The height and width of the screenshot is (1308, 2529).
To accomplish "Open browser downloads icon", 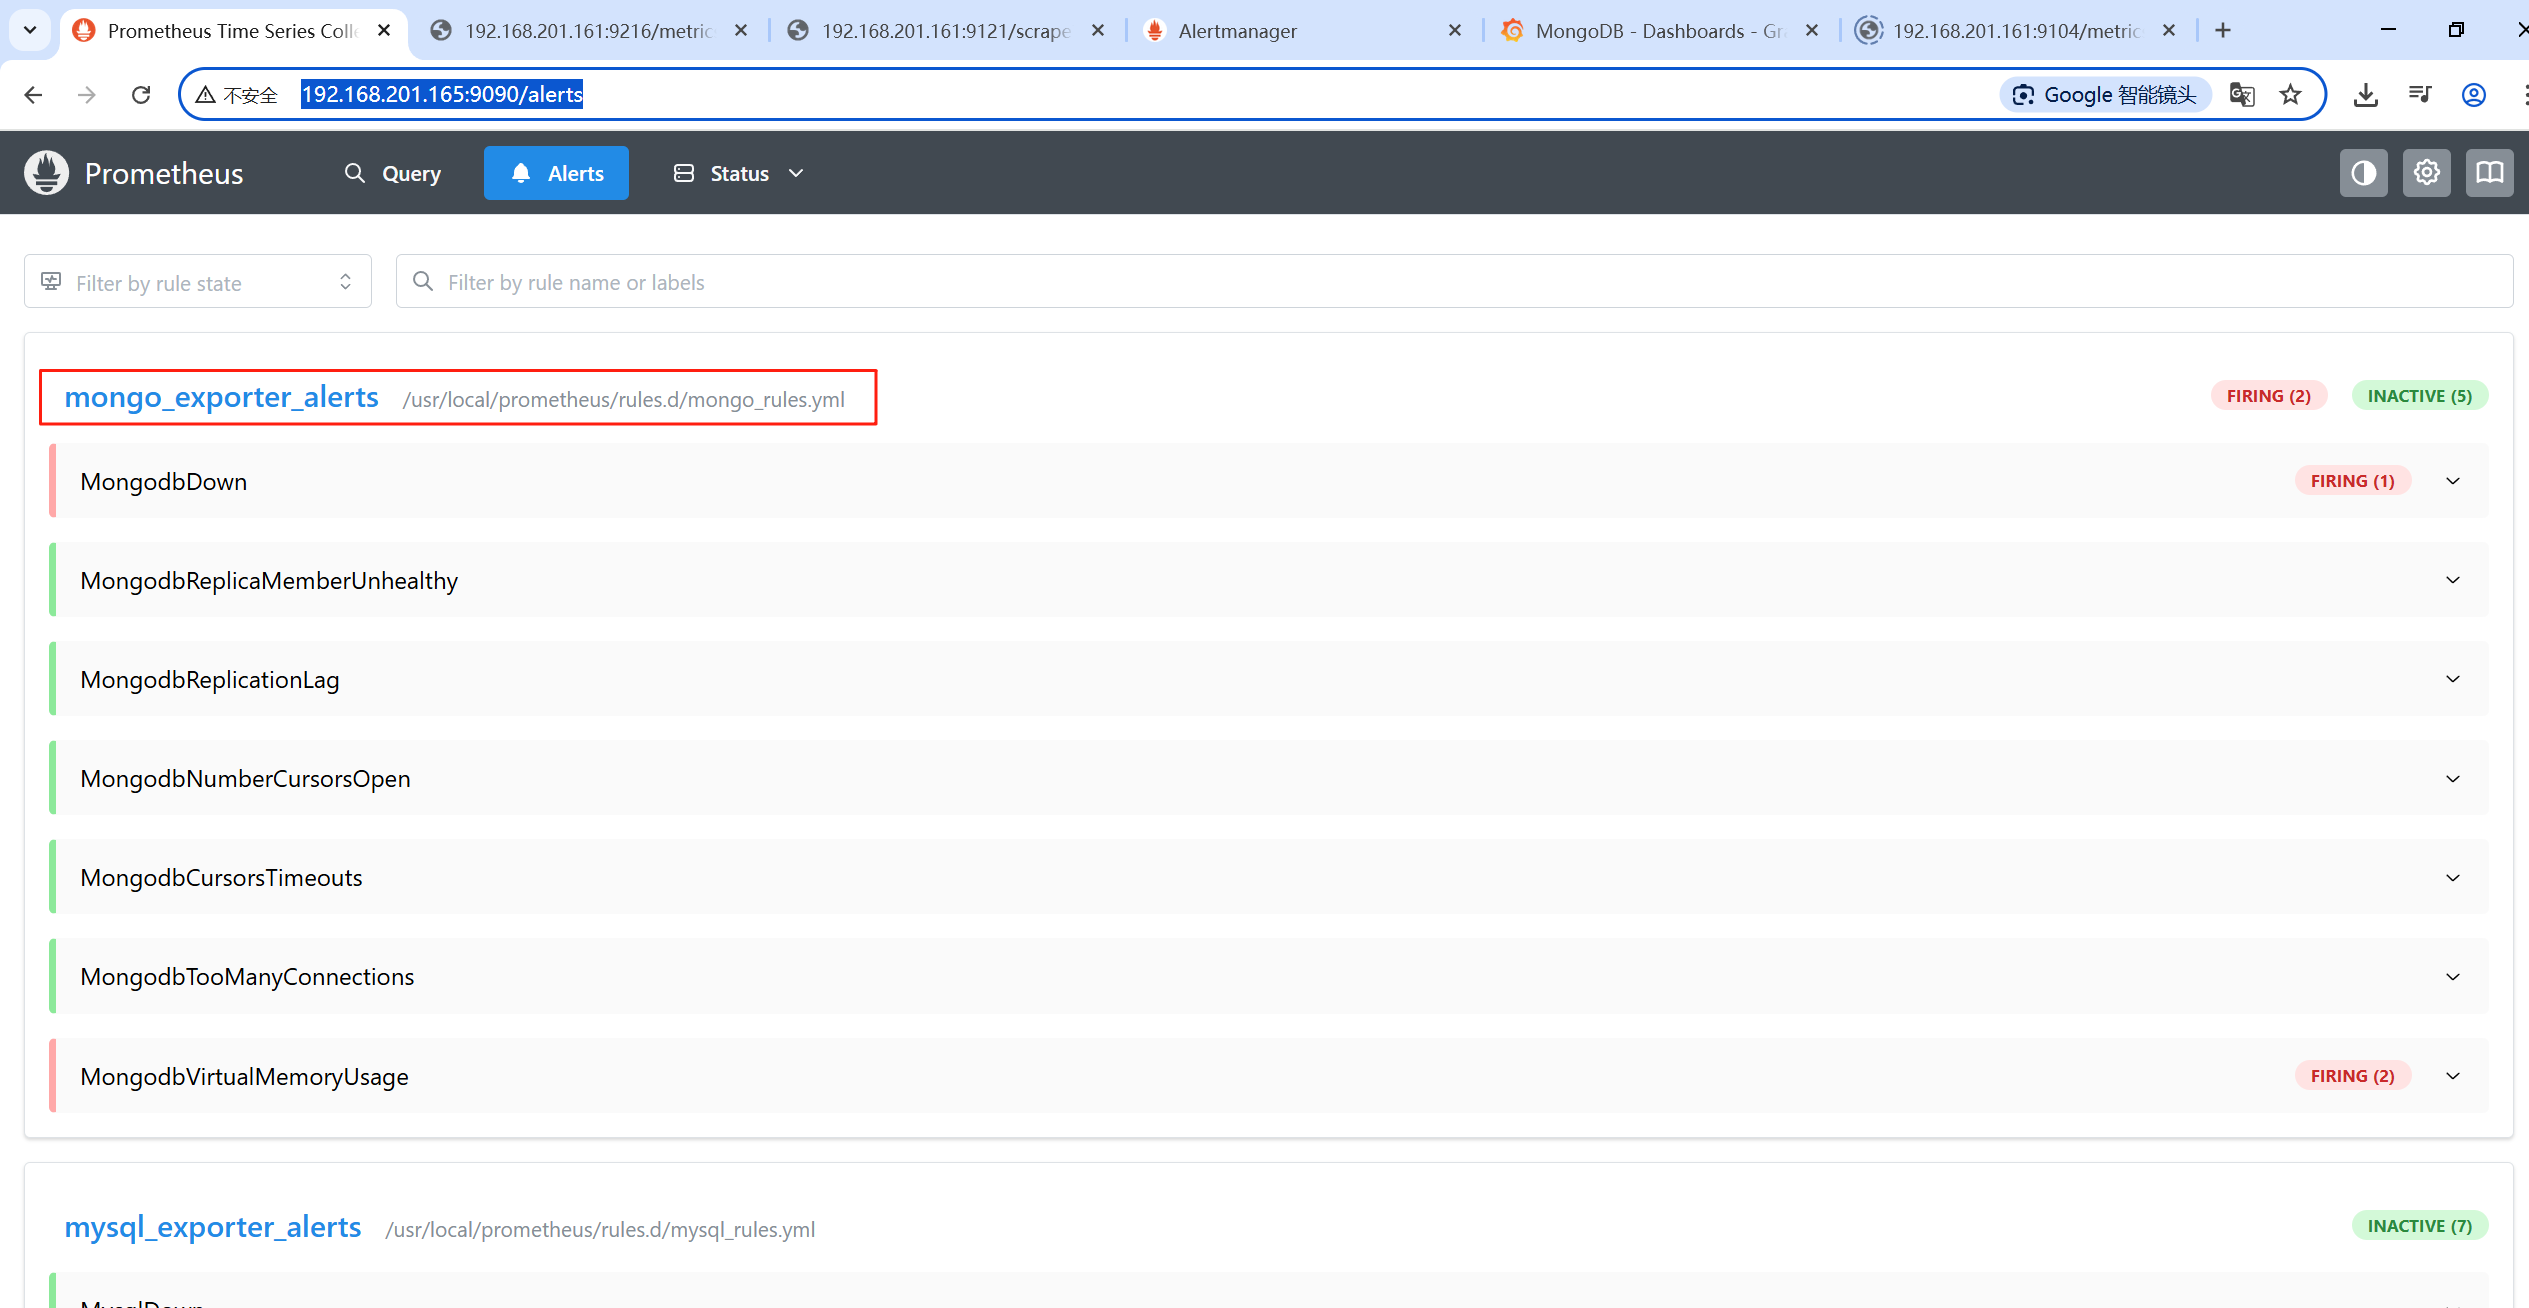I will click(2365, 94).
